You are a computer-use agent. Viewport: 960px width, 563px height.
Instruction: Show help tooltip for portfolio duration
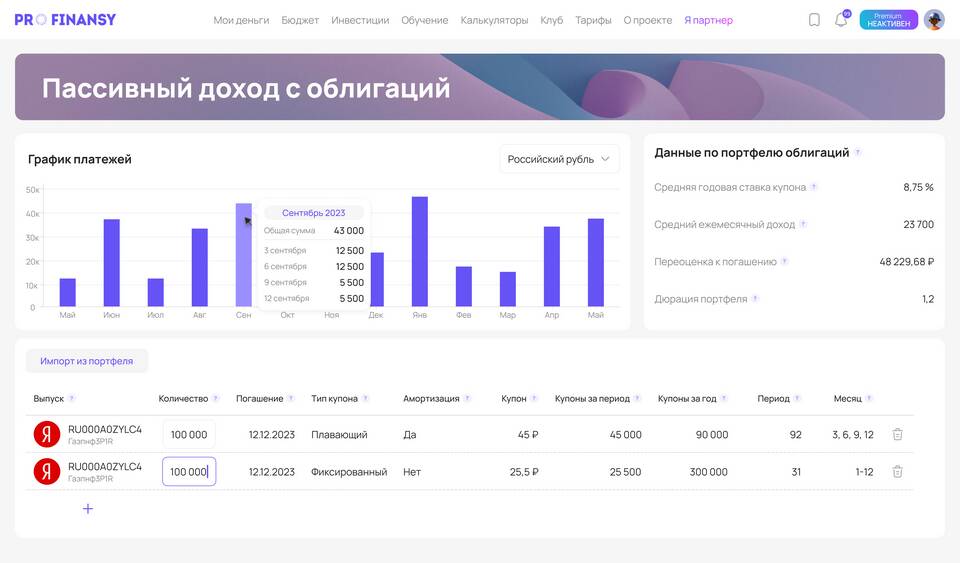click(755, 299)
